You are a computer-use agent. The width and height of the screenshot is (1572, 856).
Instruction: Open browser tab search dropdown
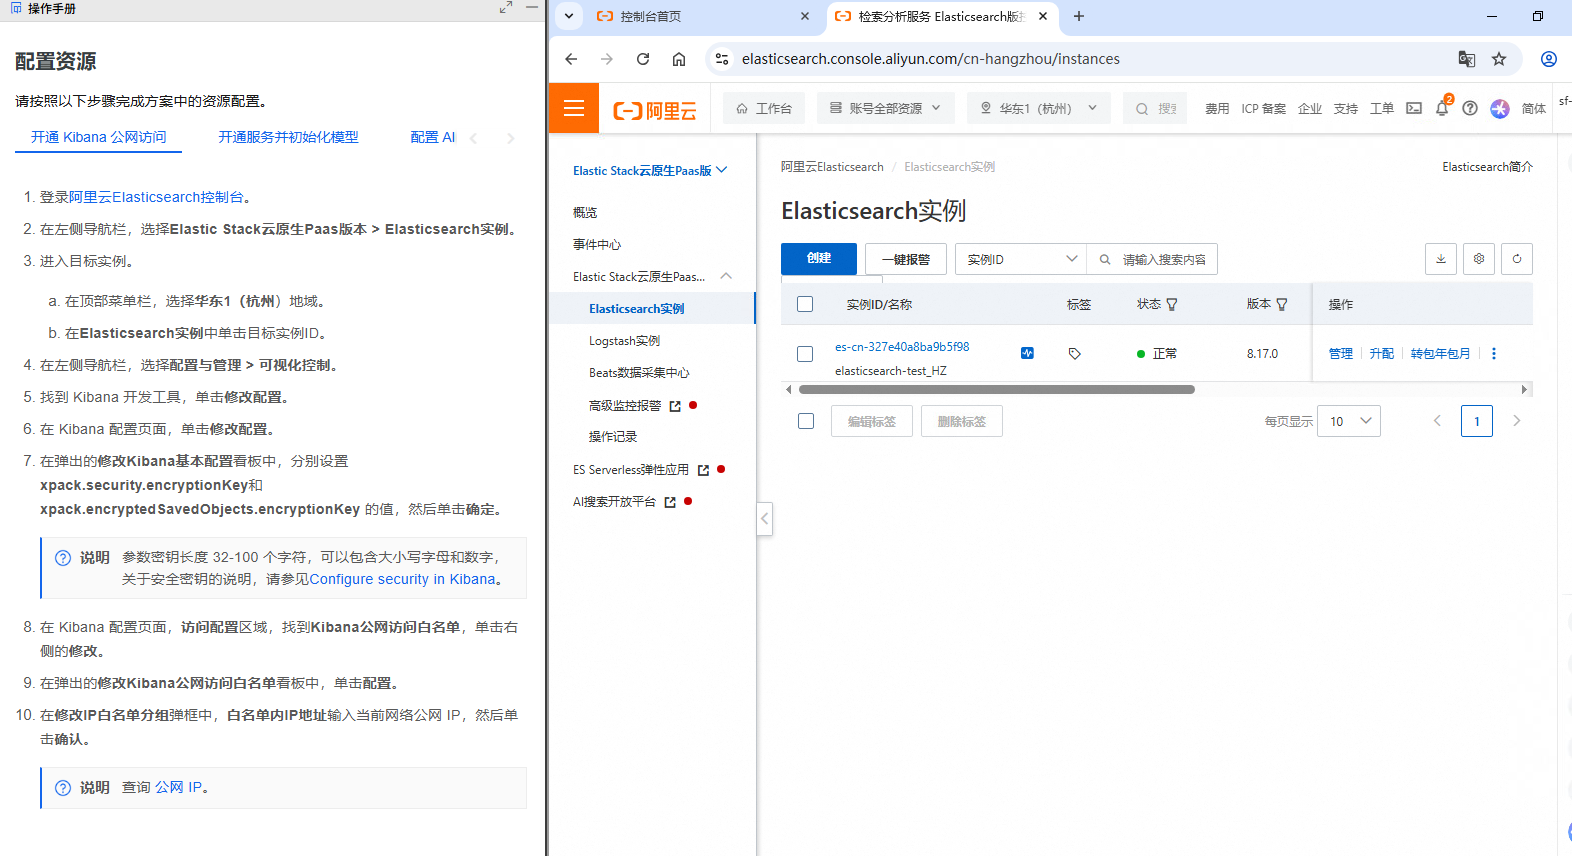[568, 16]
